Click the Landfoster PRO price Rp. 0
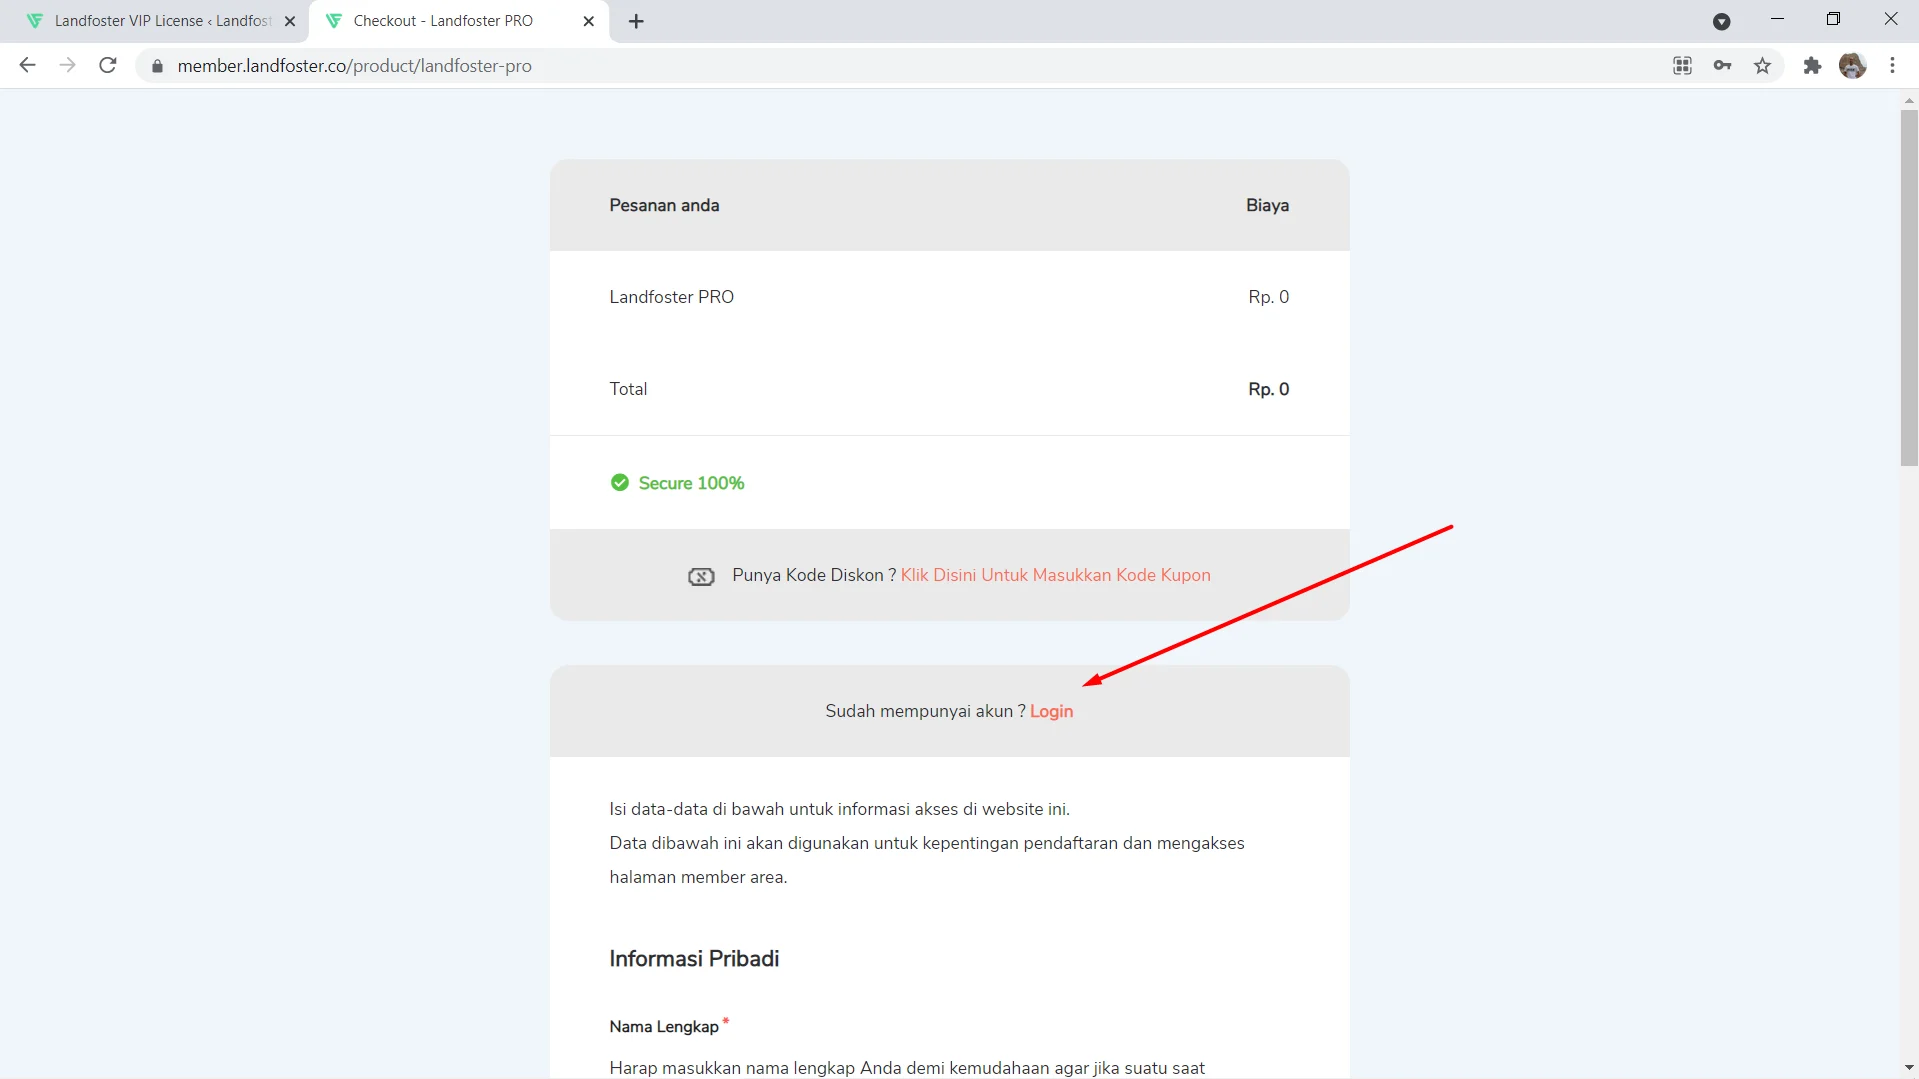1919x1079 pixels. point(1268,297)
